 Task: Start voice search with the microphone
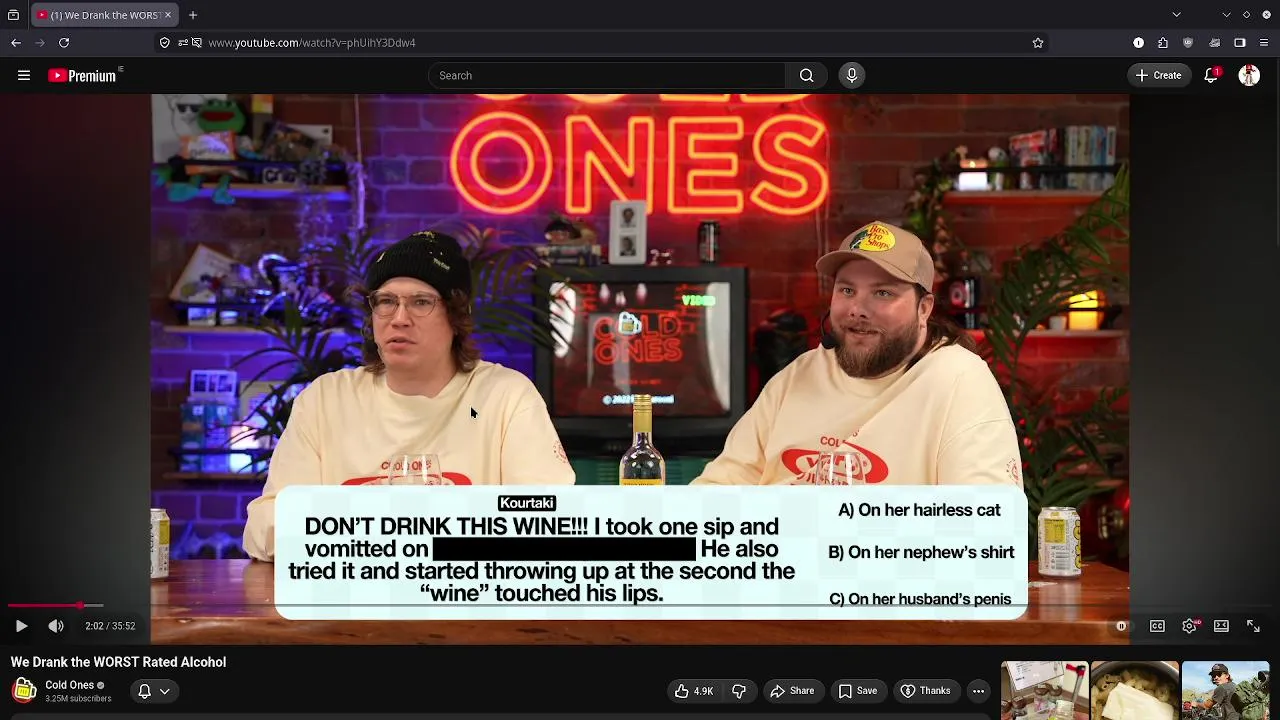point(852,75)
